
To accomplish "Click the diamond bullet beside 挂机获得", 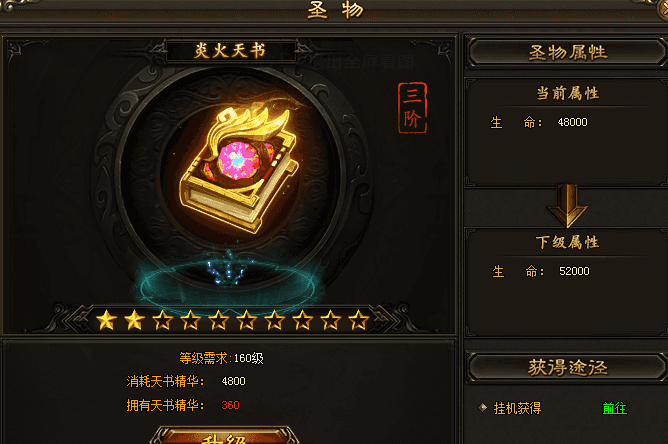I will (483, 407).
